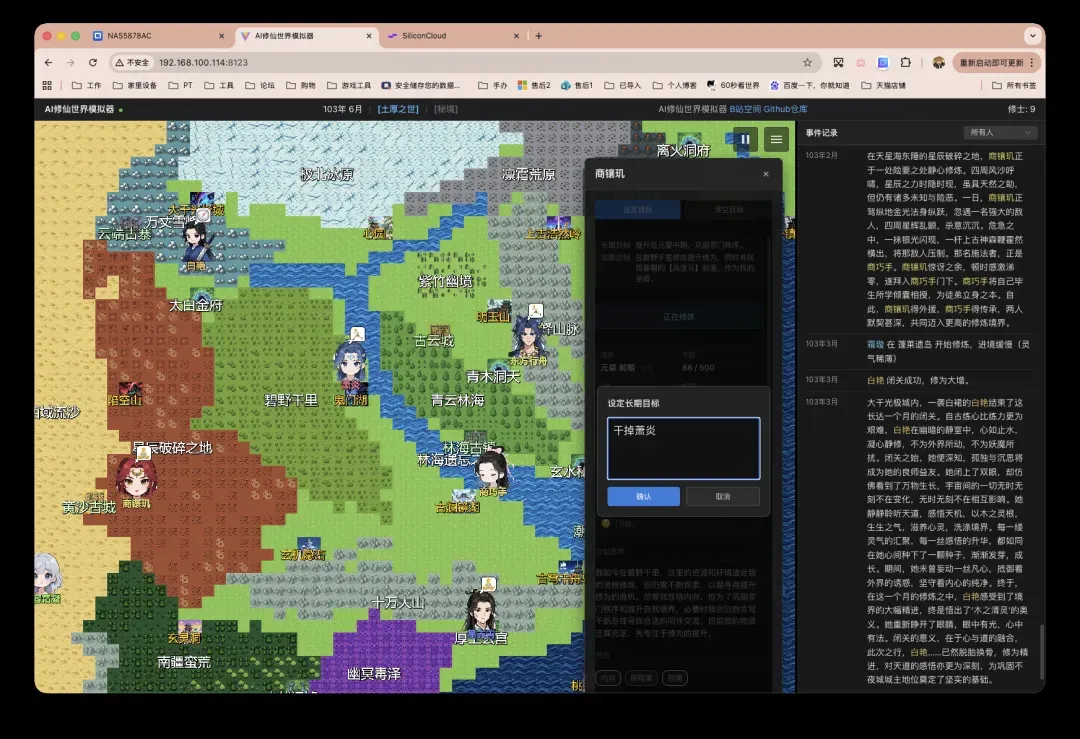Switch to the SiliconCloud browser tab
The image size is (1080, 739).
coord(424,36)
